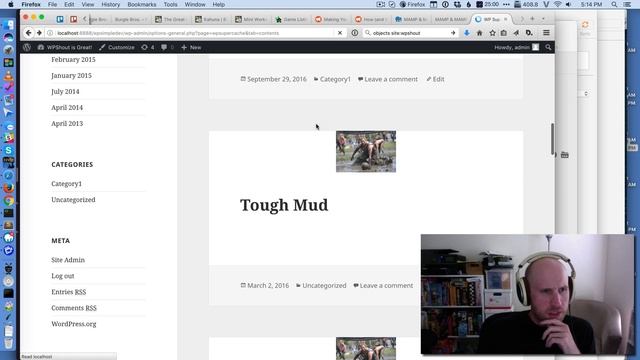Open the April 2013 archive link
640x360 pixels.
click(67, 123)
